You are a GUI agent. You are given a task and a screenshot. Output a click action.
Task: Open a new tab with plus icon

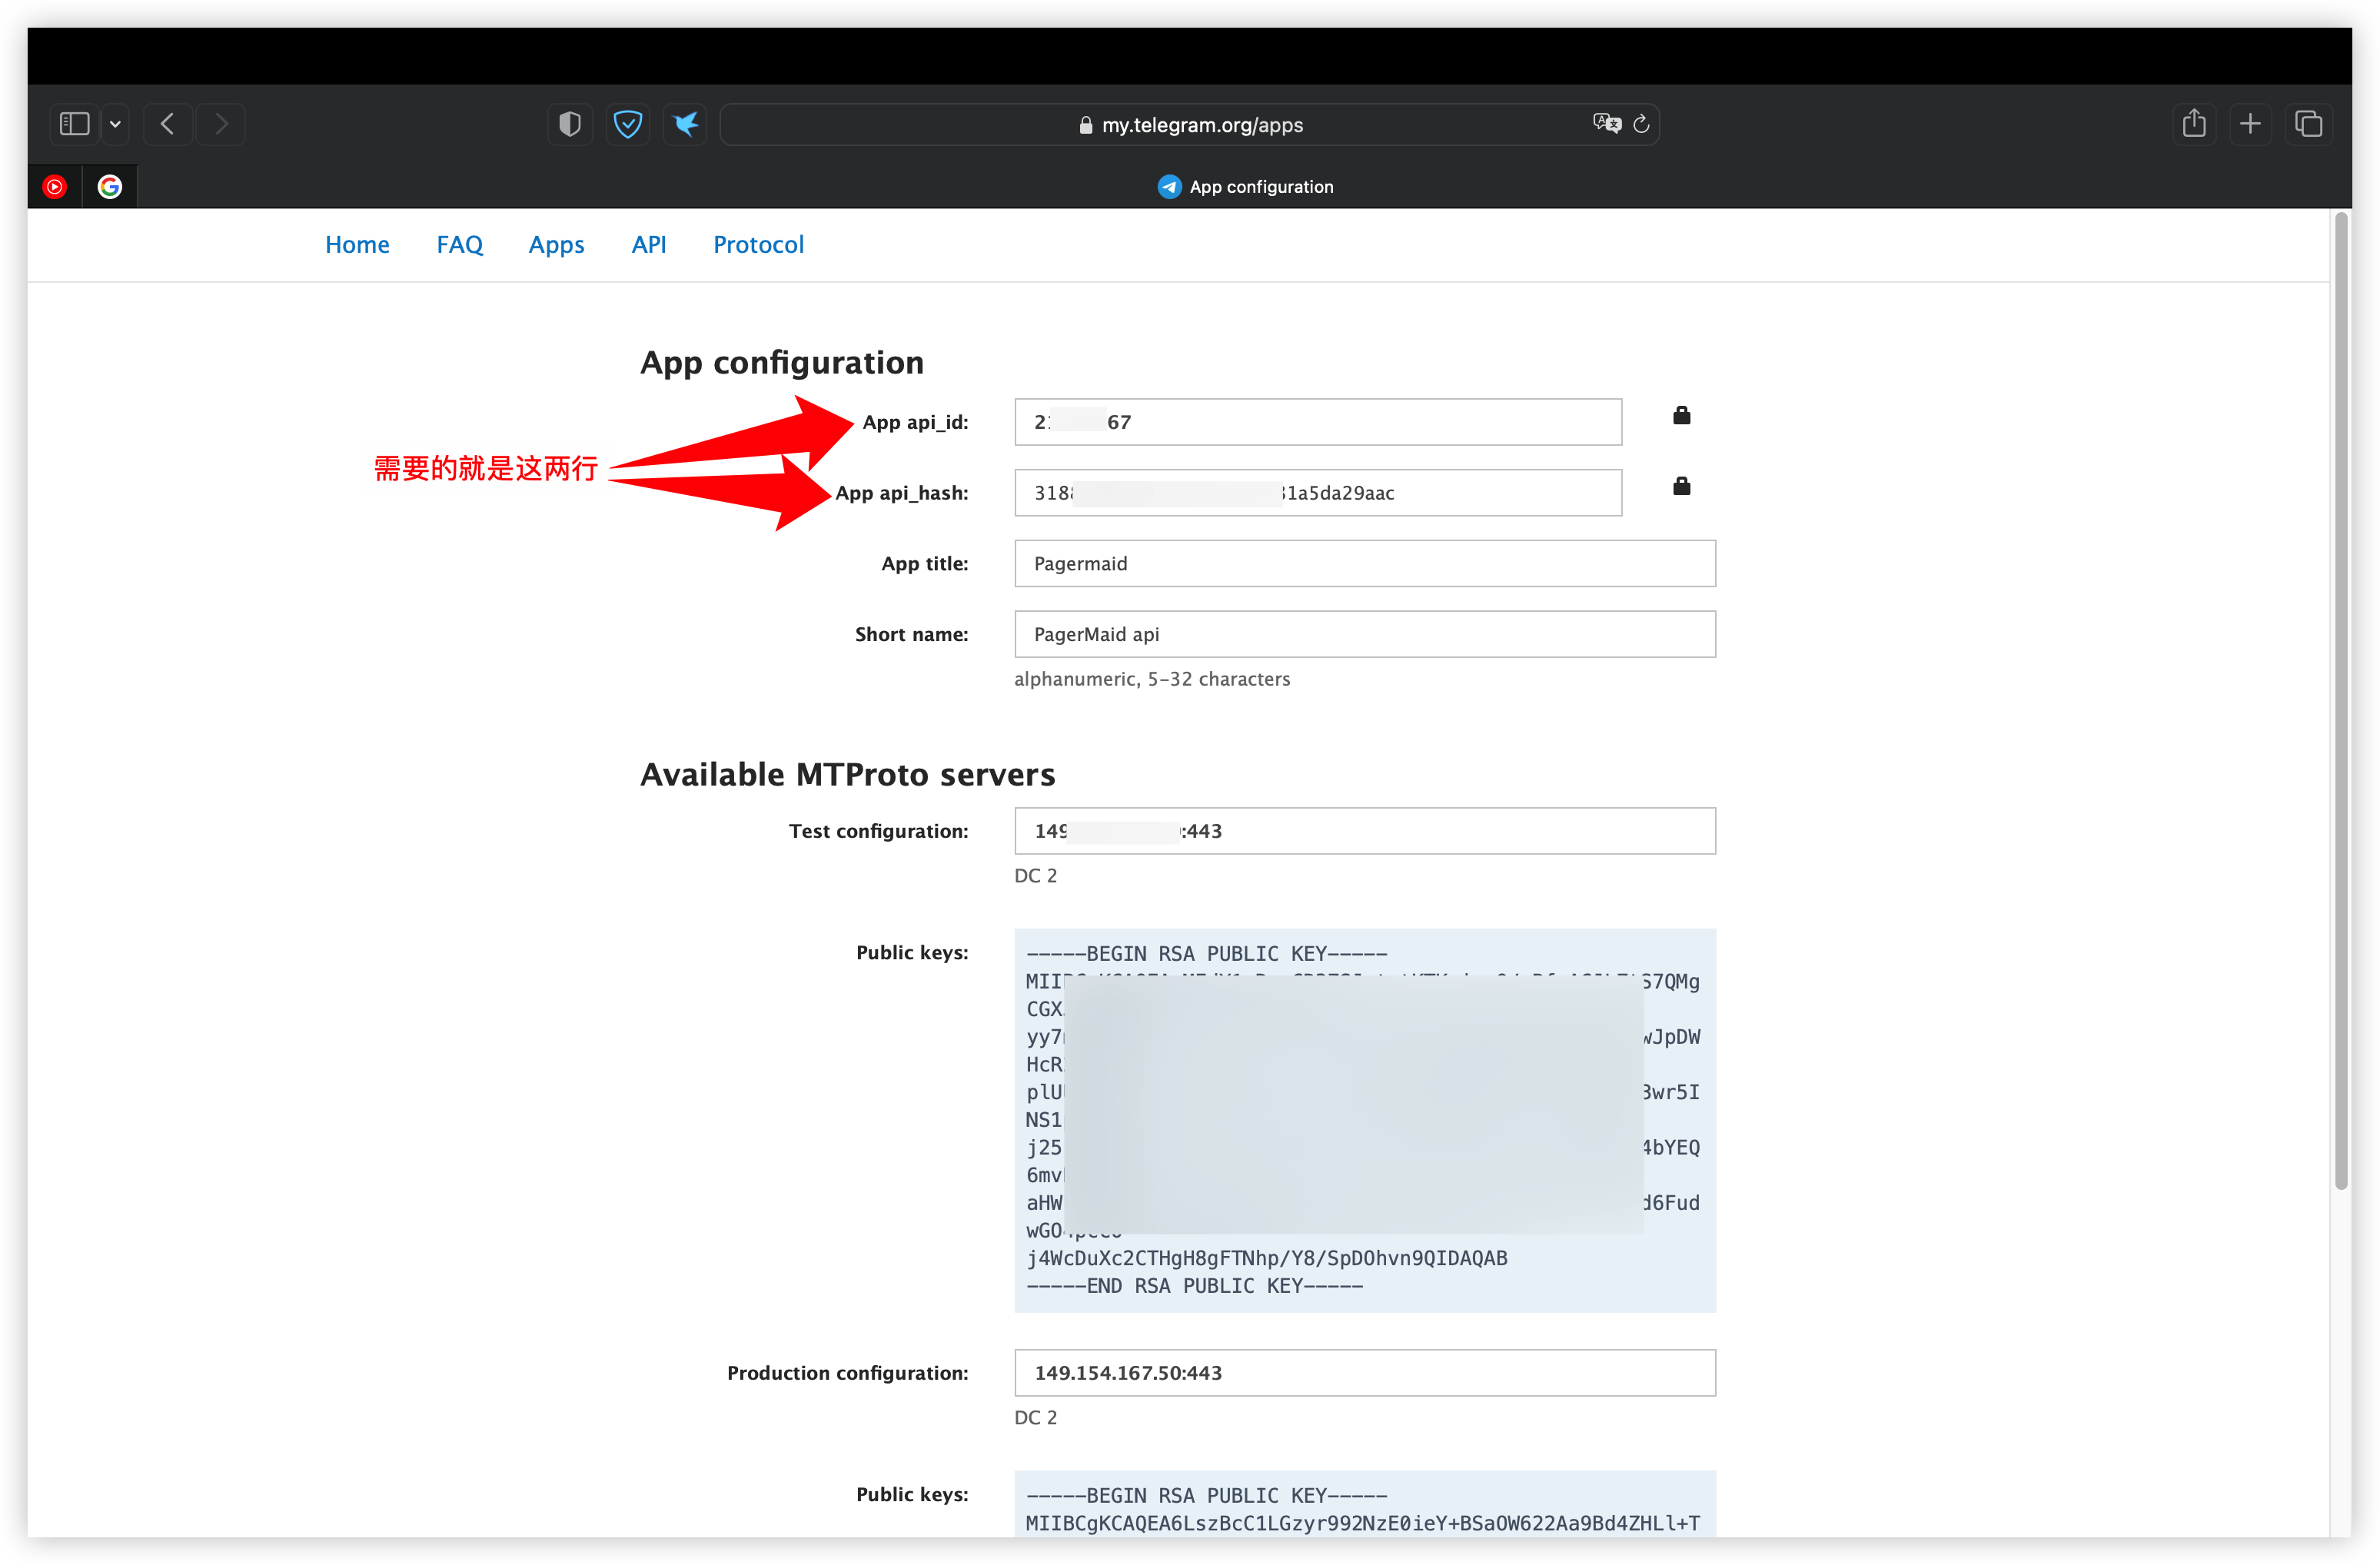[2250, 124]
